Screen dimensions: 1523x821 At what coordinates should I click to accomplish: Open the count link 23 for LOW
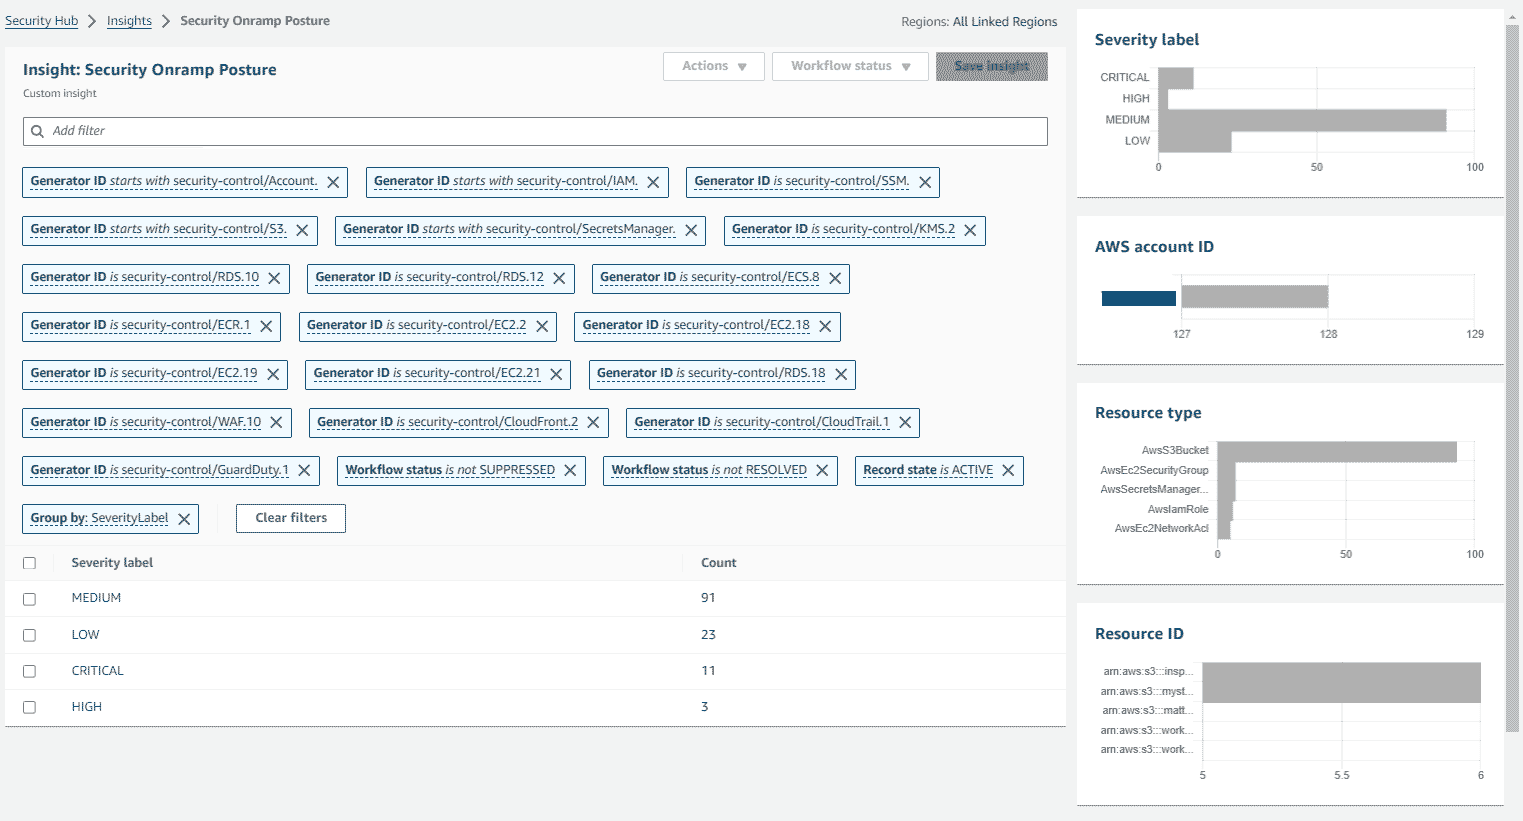point(708,635)
